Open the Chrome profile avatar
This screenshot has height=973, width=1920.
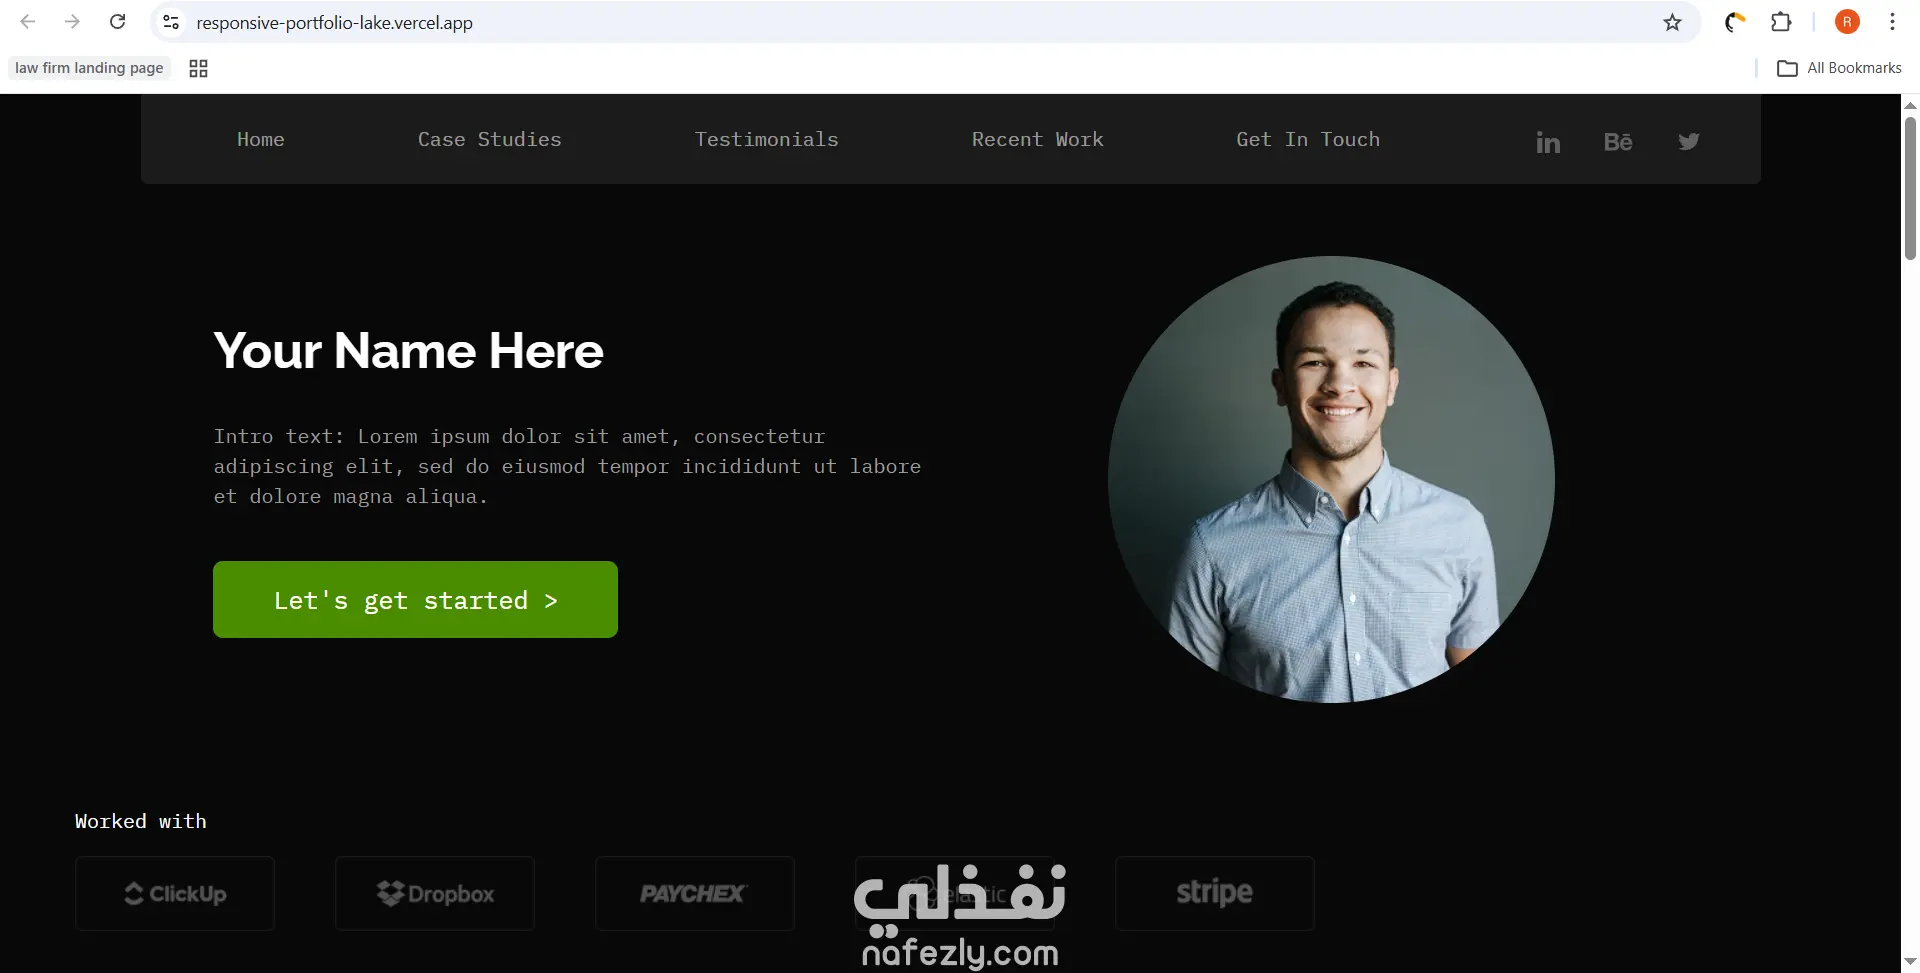[1847, 22]
